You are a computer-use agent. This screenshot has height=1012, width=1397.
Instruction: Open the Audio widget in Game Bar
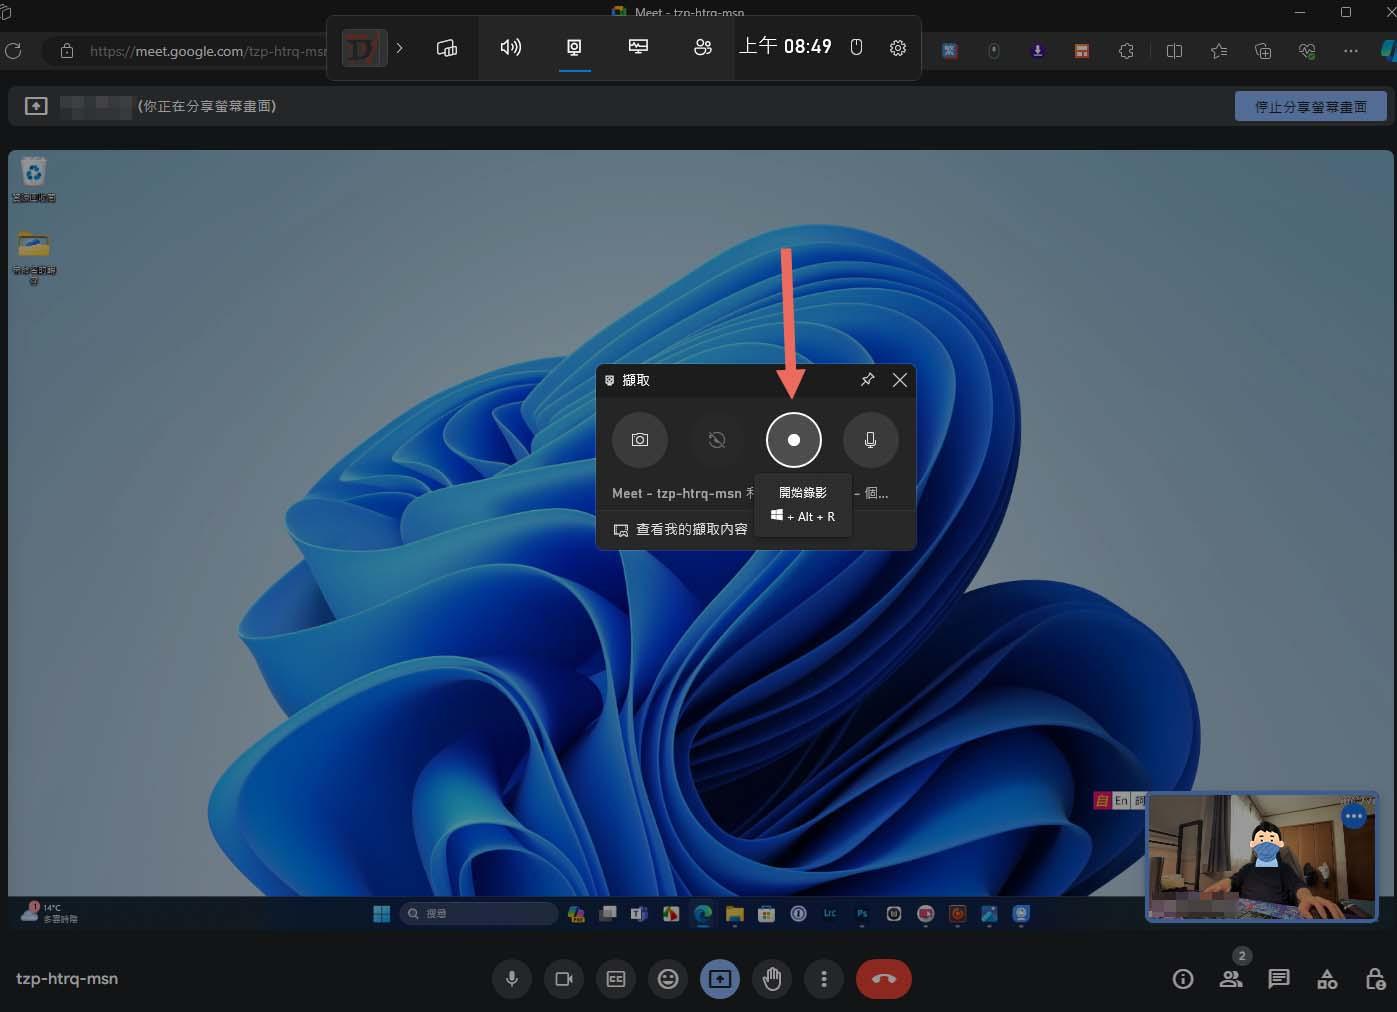click(511, 48)
